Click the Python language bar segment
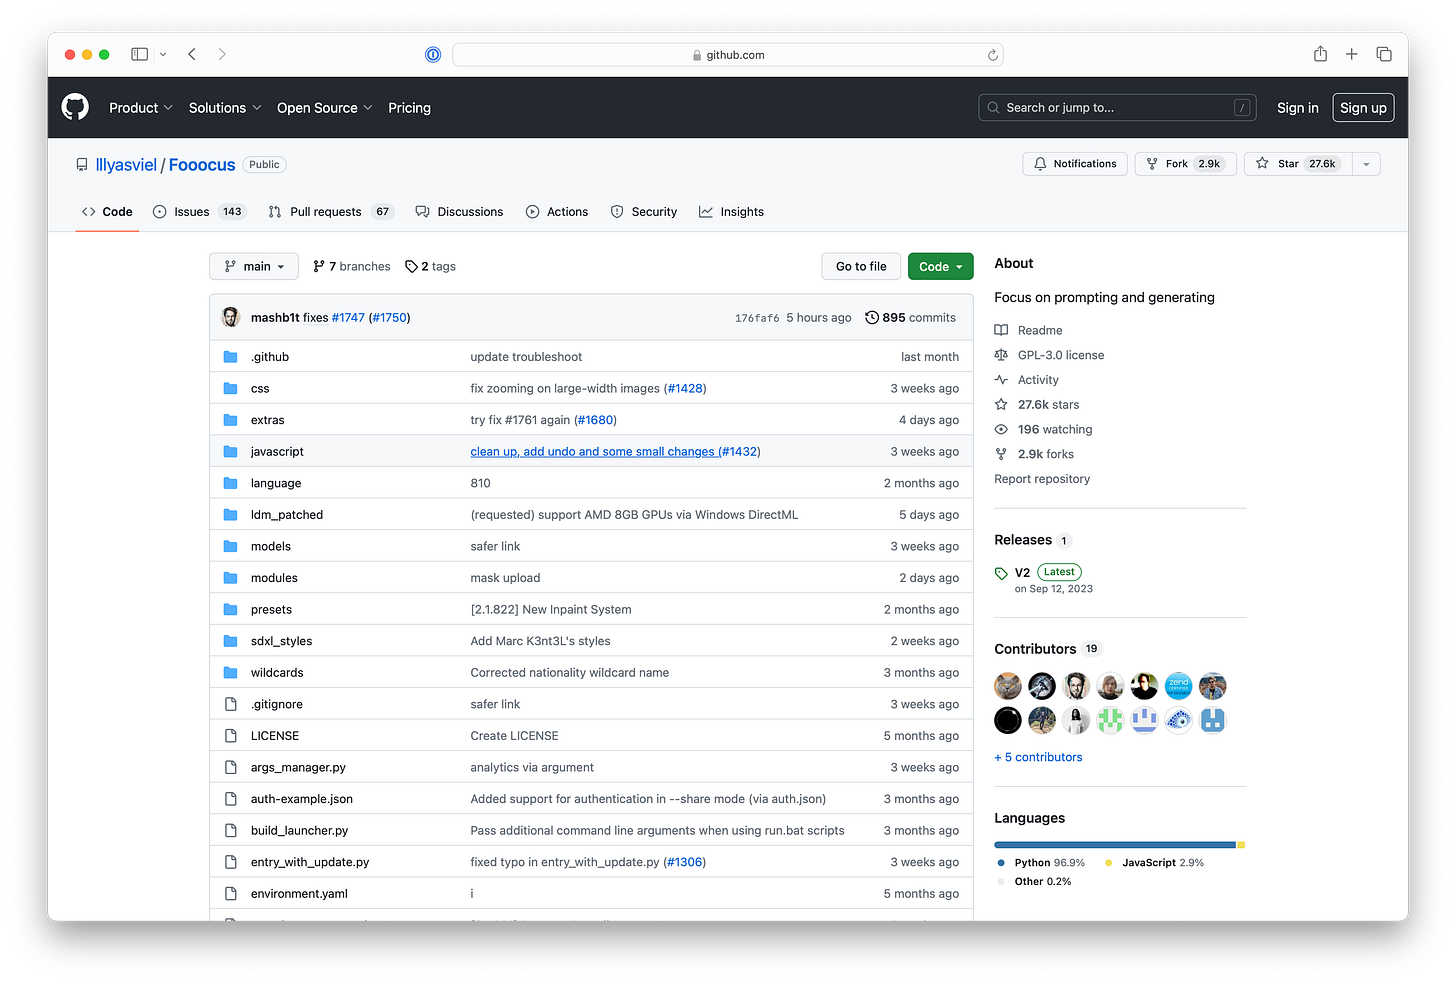Viewport: 1456px width, 984px height. point(1115,845)
